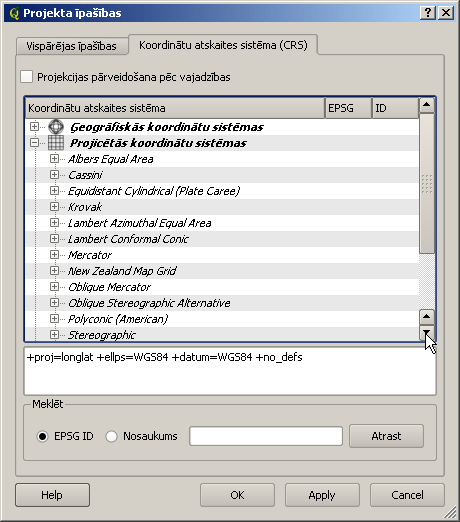Image resolution: width=460 pixels, height=522 pixels.
Task: Open the Koordinātu atskaites sistēma (CRS) tab
Action: click(x=223, y=45)
